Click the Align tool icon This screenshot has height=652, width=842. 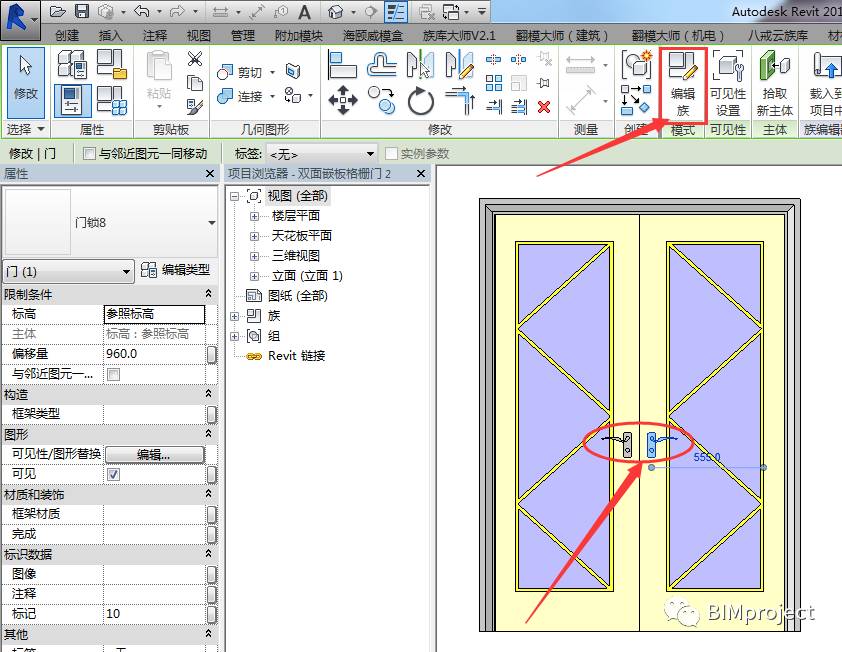pos(342,64)
